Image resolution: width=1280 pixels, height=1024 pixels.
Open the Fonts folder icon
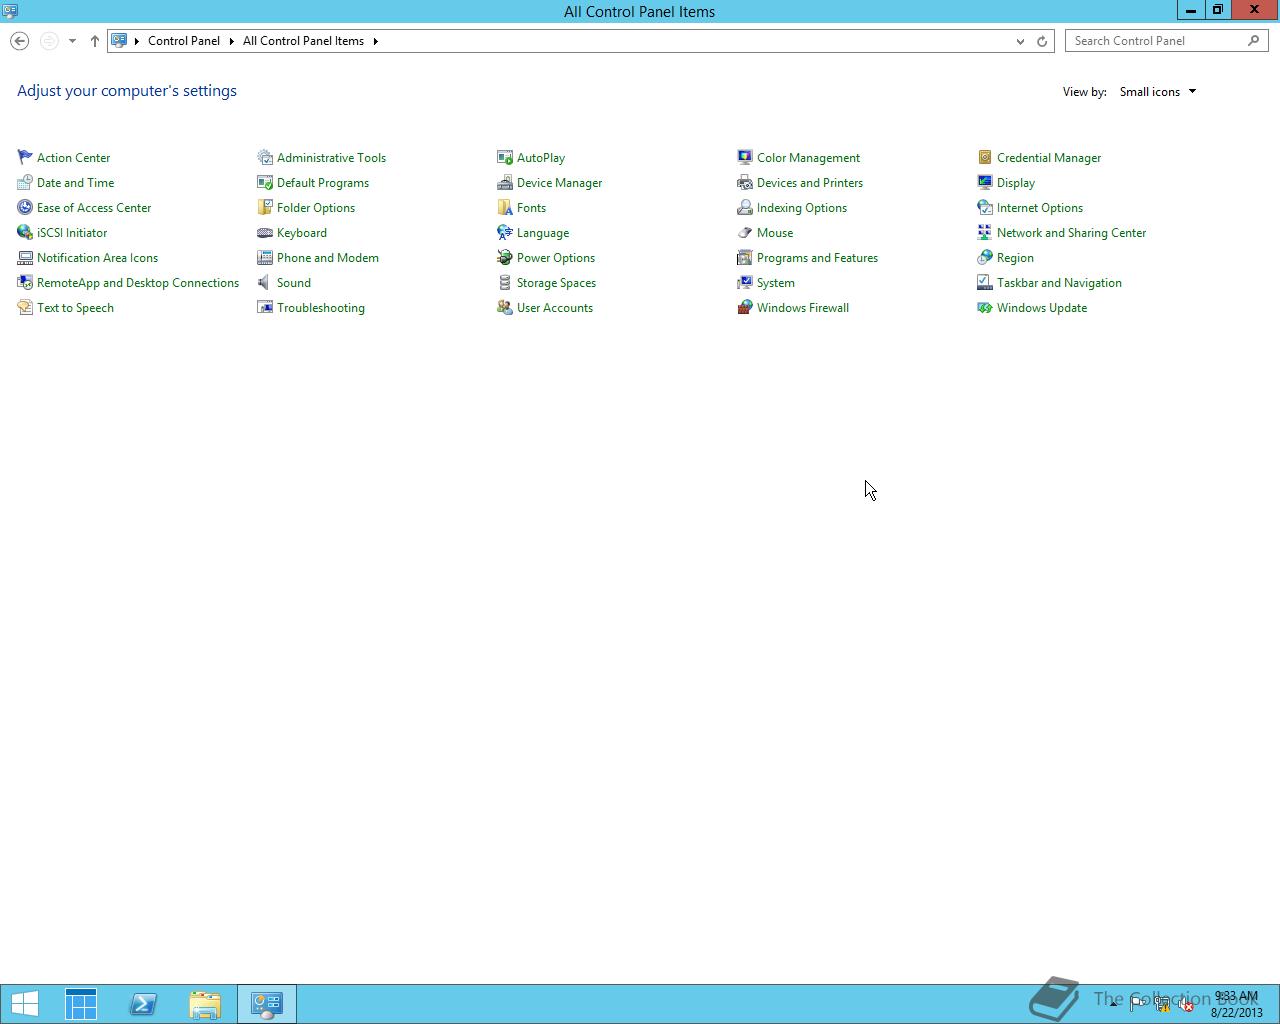505,207
